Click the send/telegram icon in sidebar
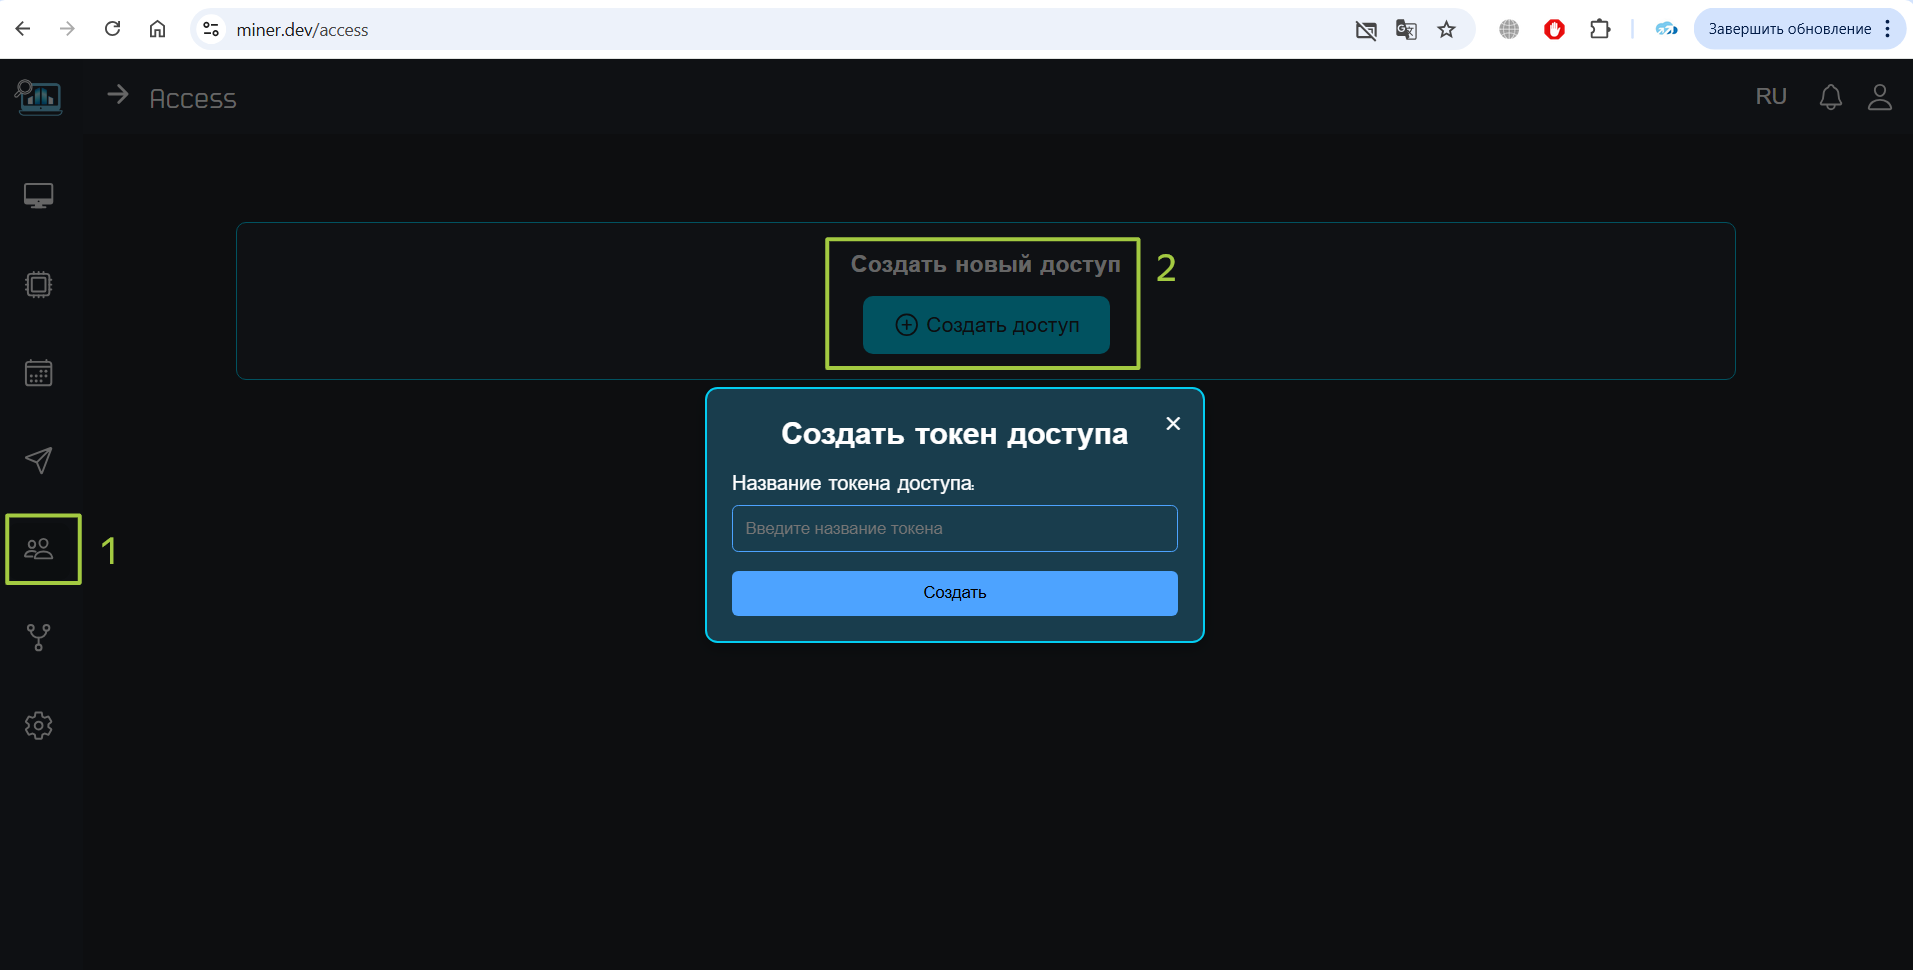The image size is (1913, 970). pyautogui.click(x=38, y=461)
